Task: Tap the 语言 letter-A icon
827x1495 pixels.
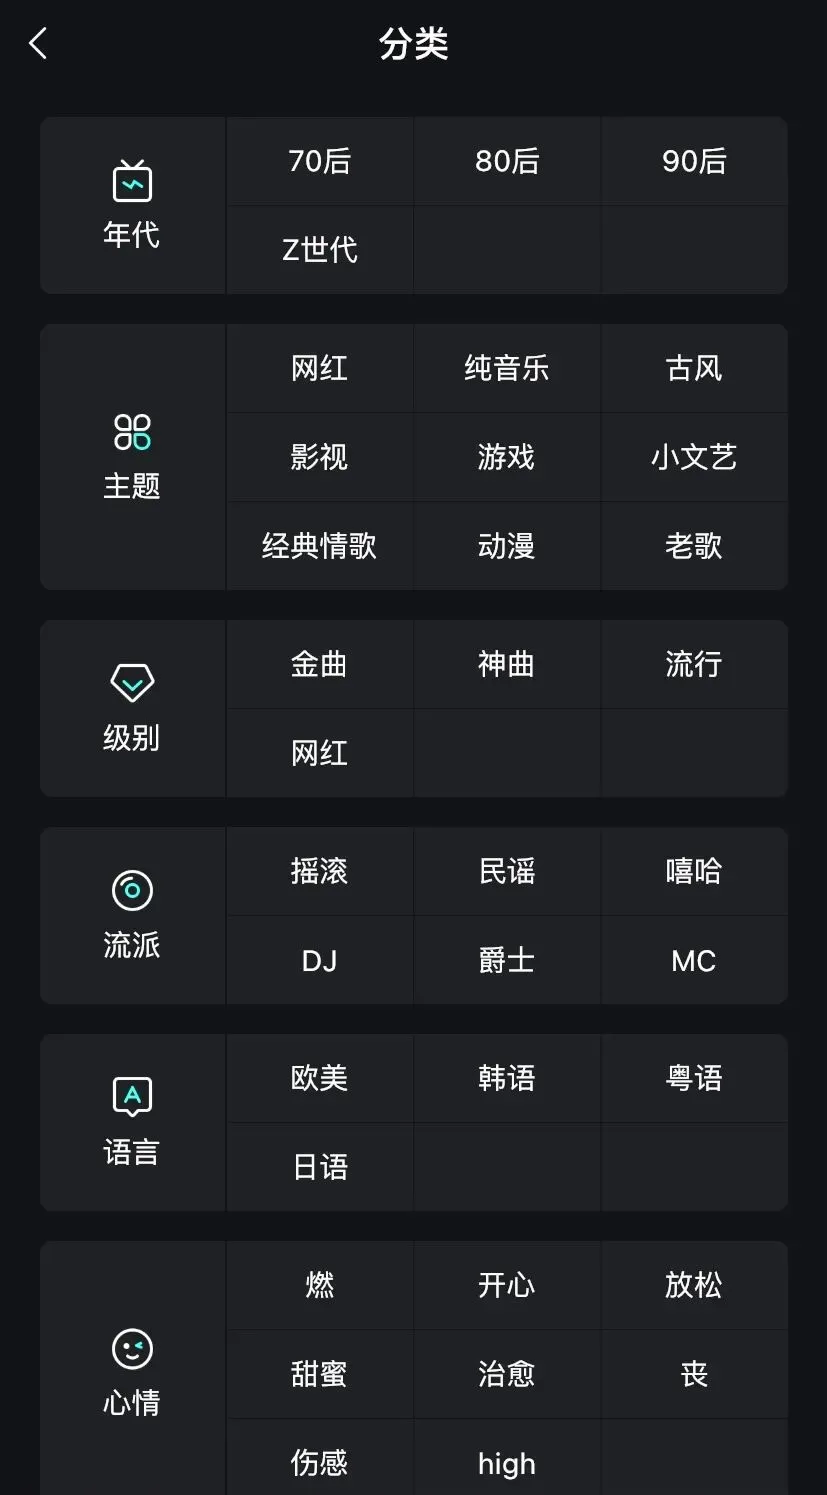Action: click(x=132, y=1097)
